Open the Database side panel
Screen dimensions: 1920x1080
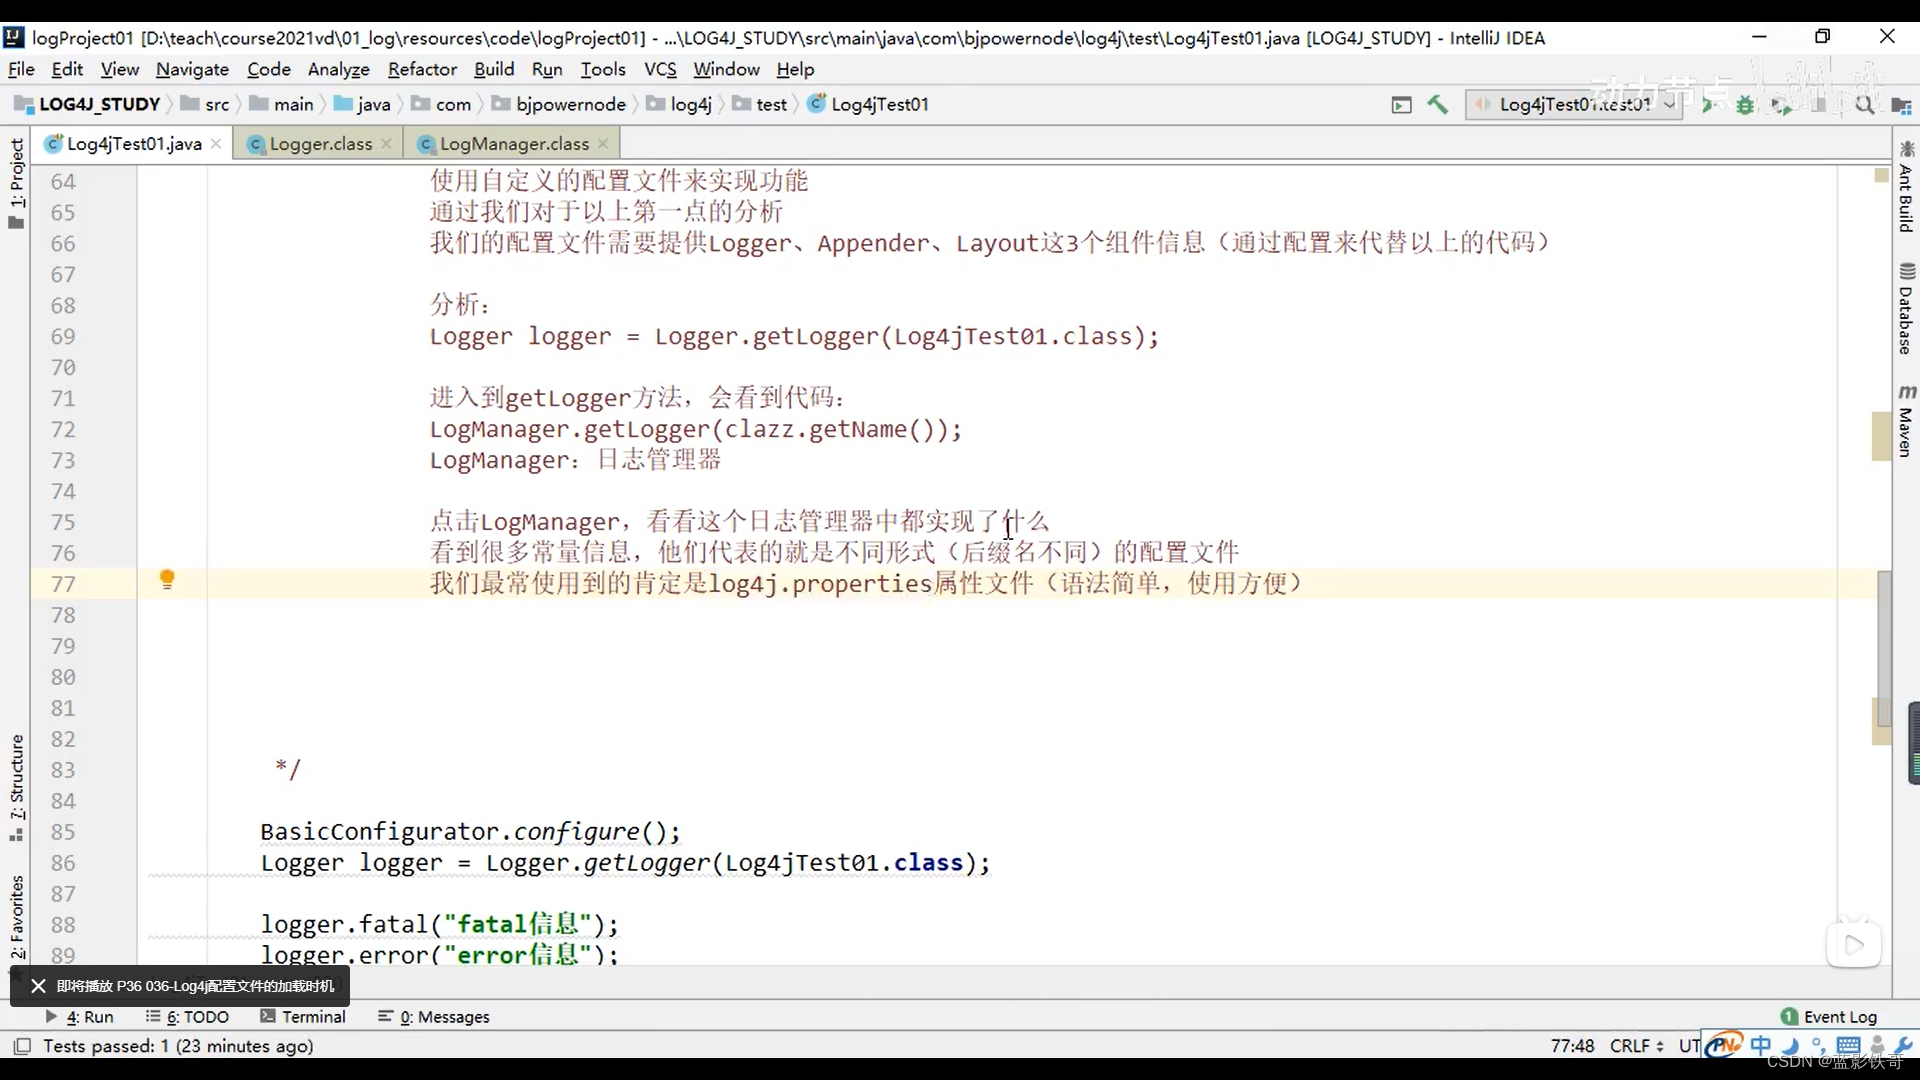pyautogui.click(x=1906, y=310)
